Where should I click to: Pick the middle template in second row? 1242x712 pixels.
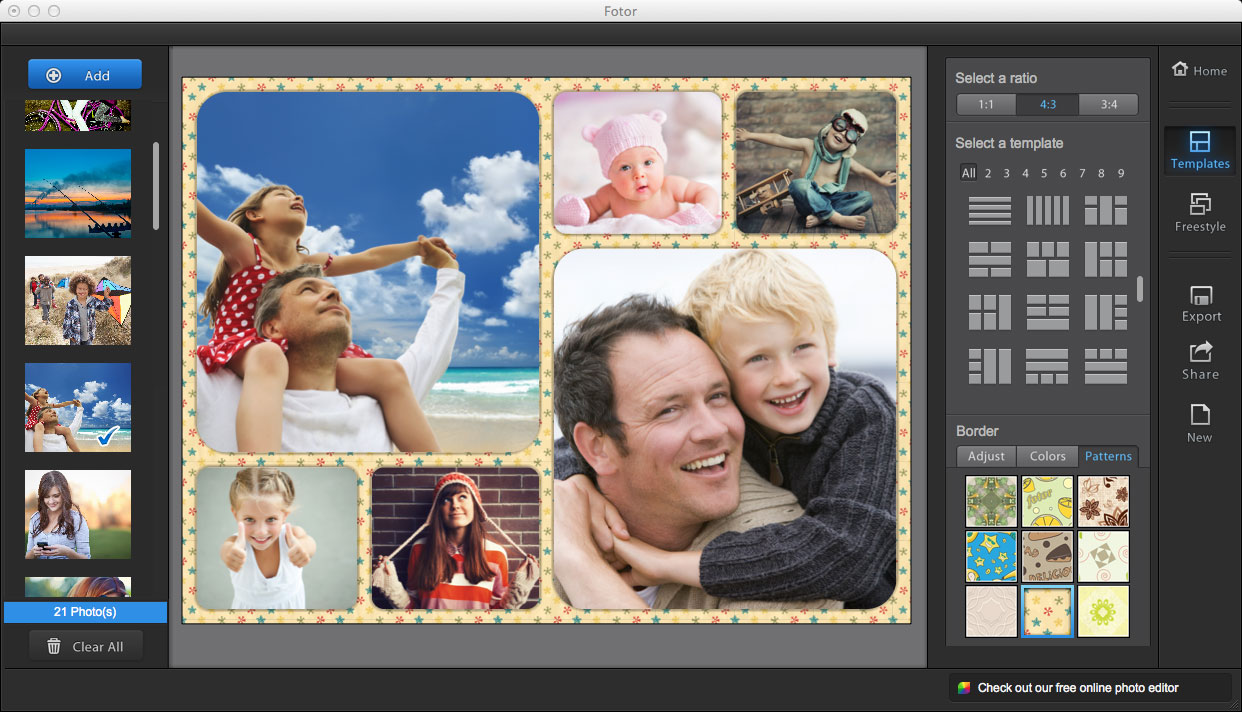tap(1048, 259)
